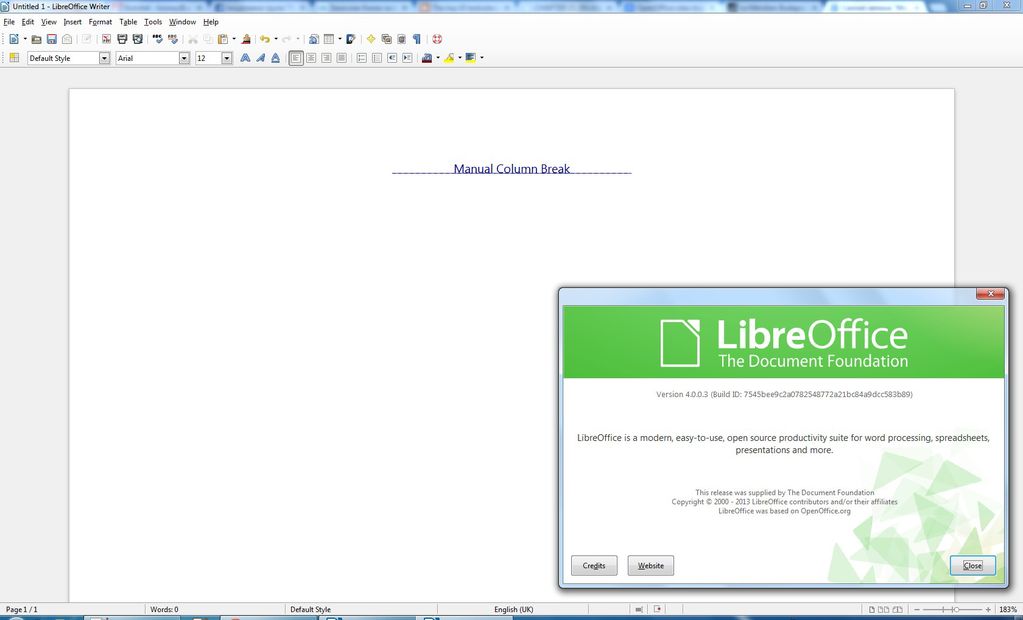Open the Format menu
Screen dimensions: 1023x620
point(100,22)
